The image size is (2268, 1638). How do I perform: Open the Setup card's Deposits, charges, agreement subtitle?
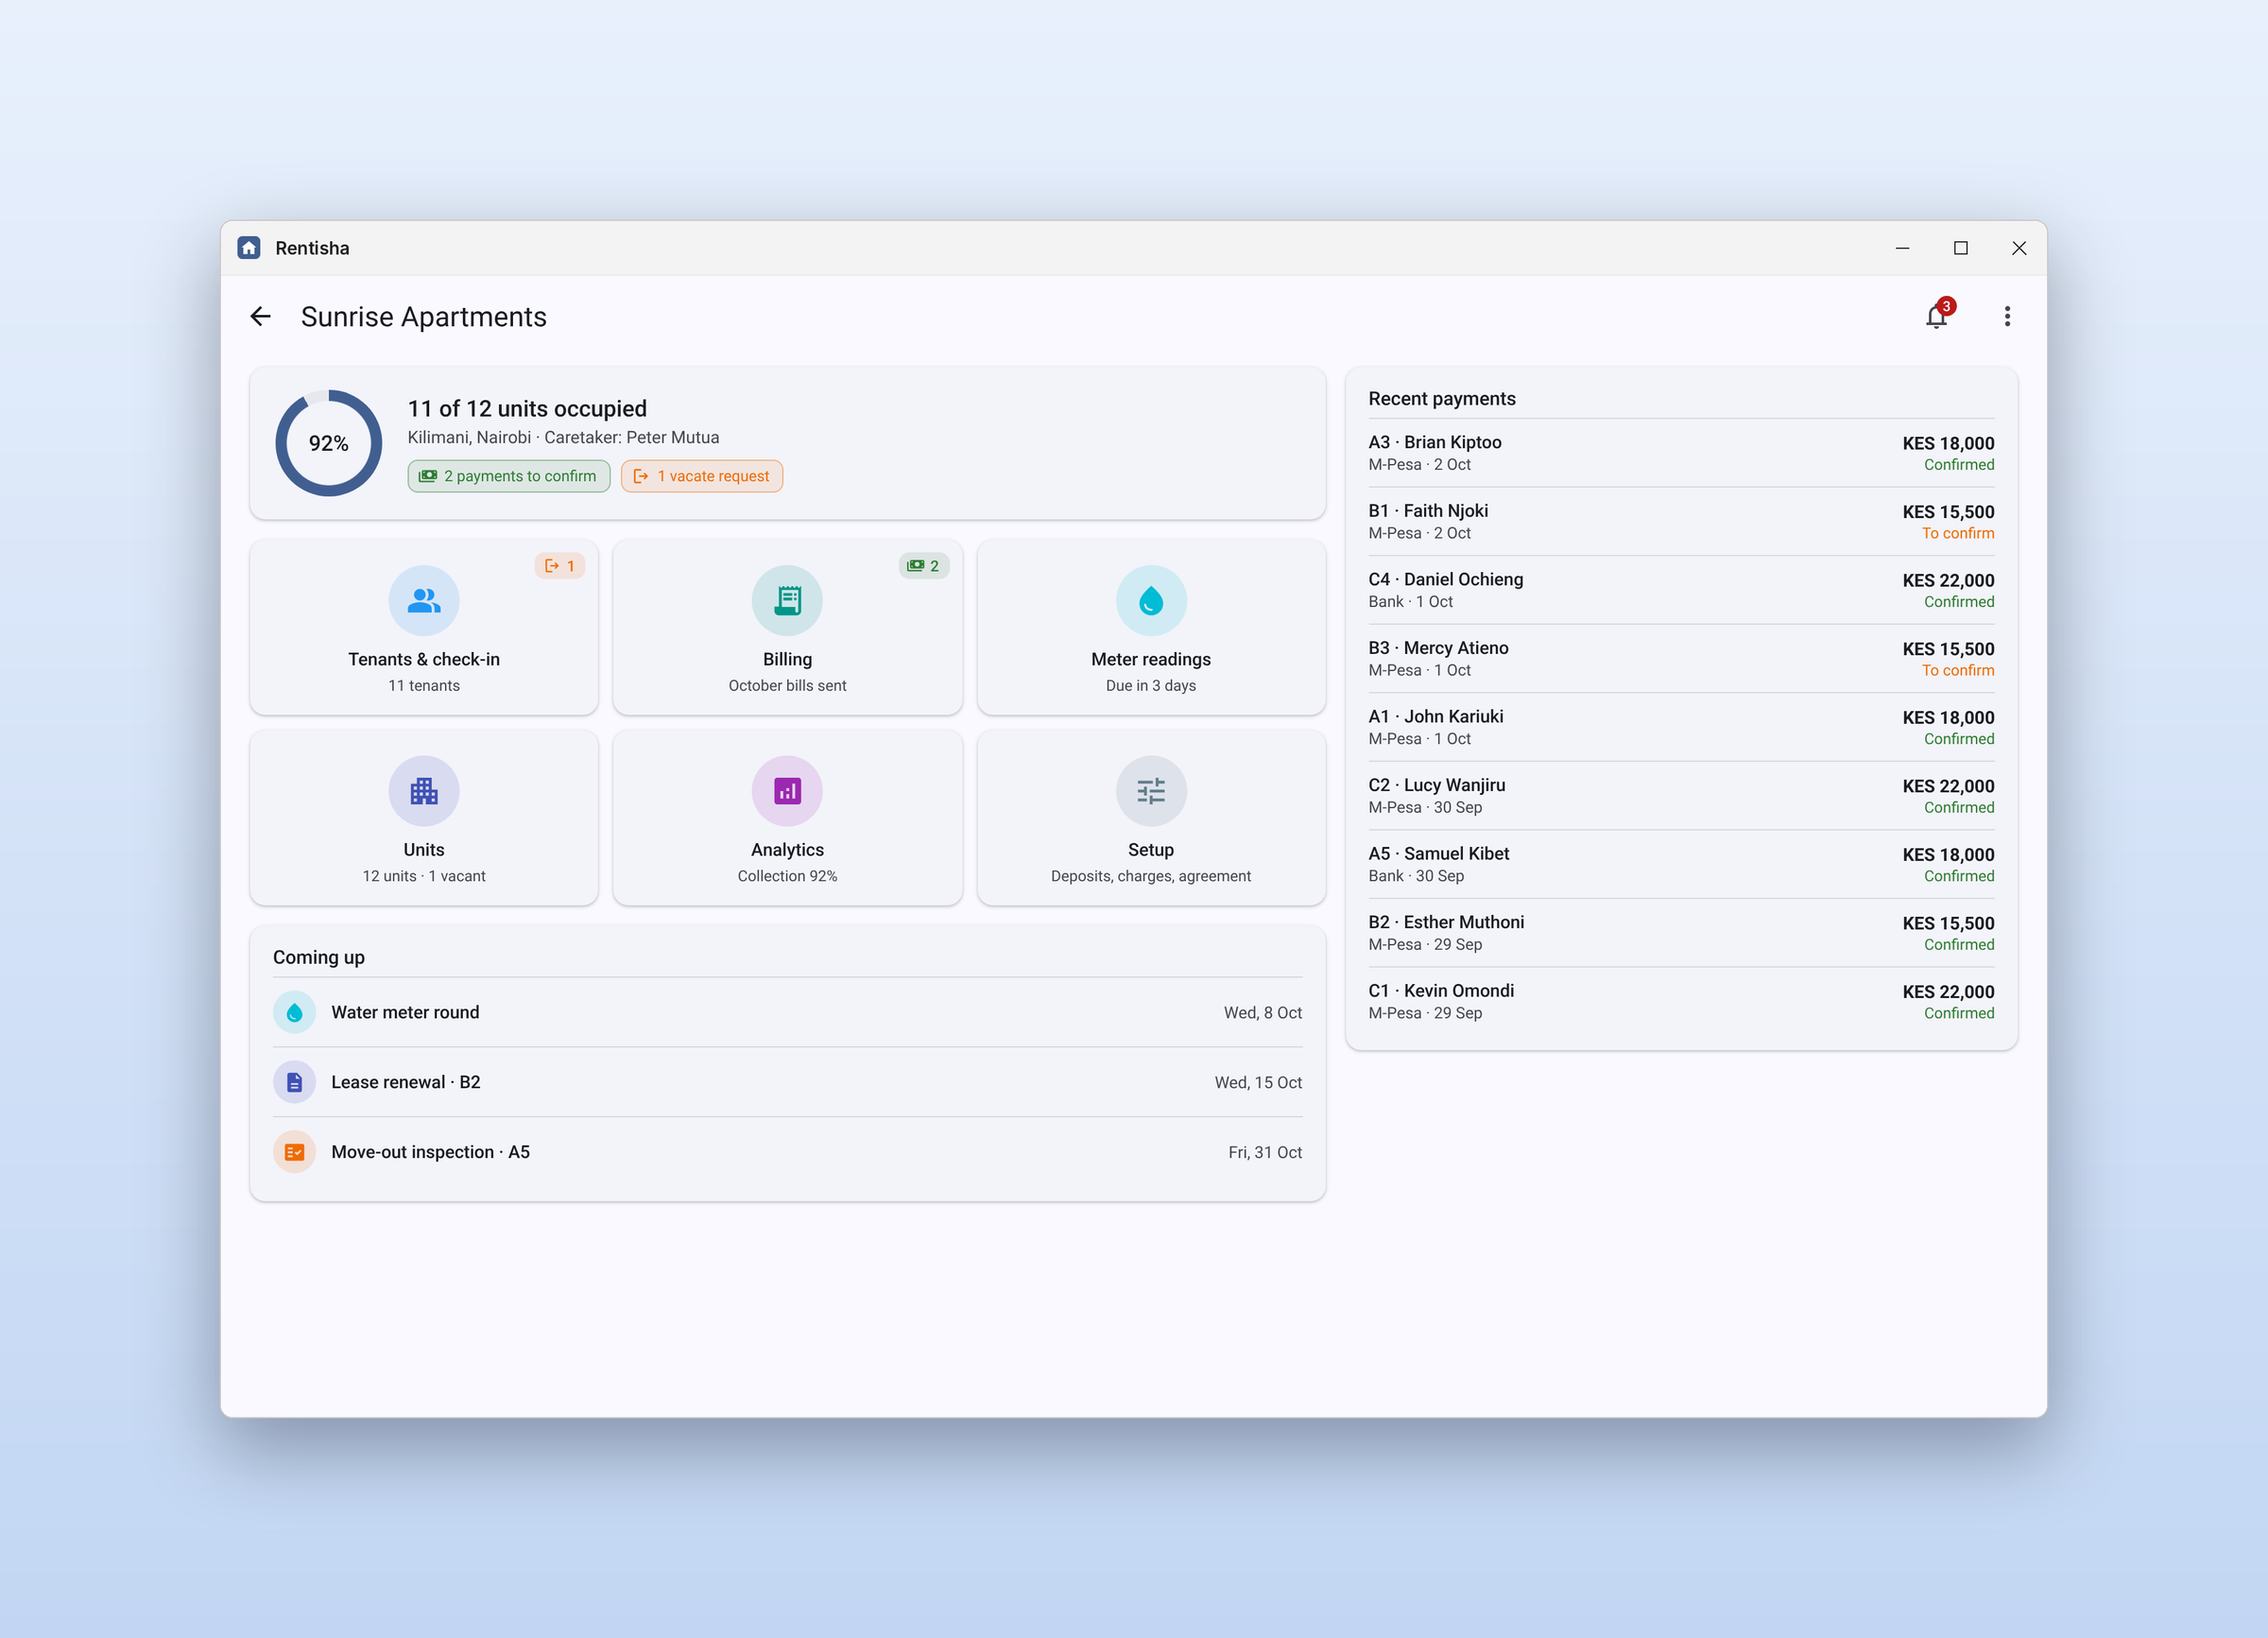coord(1151,876)
